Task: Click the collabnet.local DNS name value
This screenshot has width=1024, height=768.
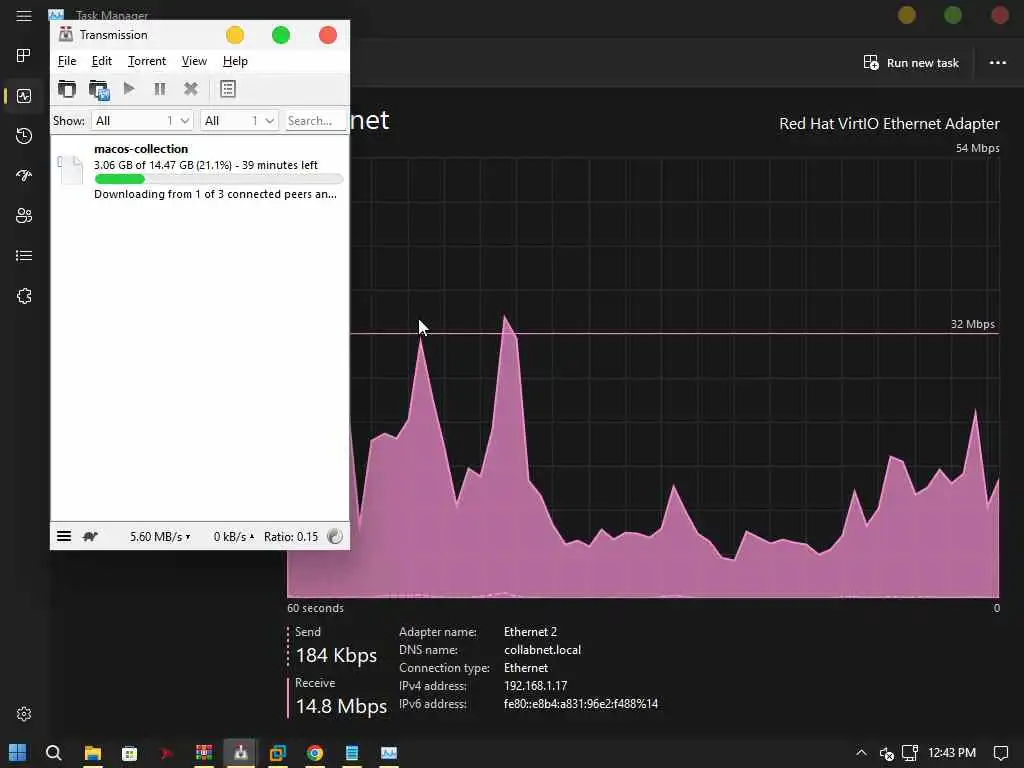Action: pyautogui.click(x=542, y=650)
